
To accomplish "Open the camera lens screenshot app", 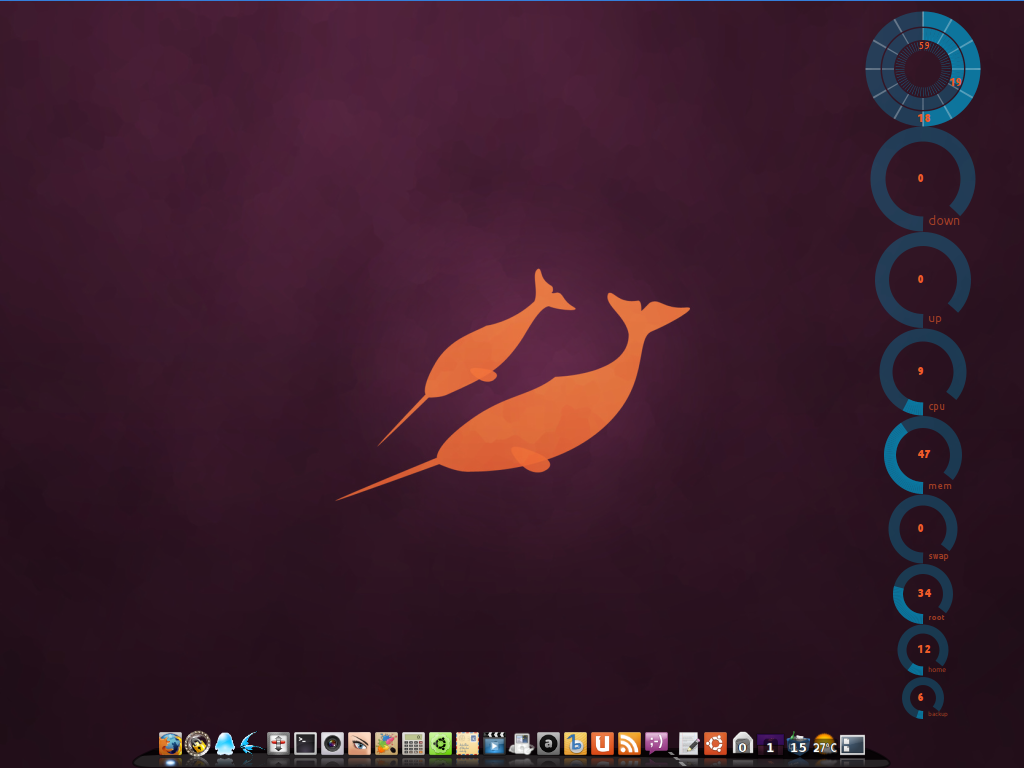I will [x=332, y=743].
